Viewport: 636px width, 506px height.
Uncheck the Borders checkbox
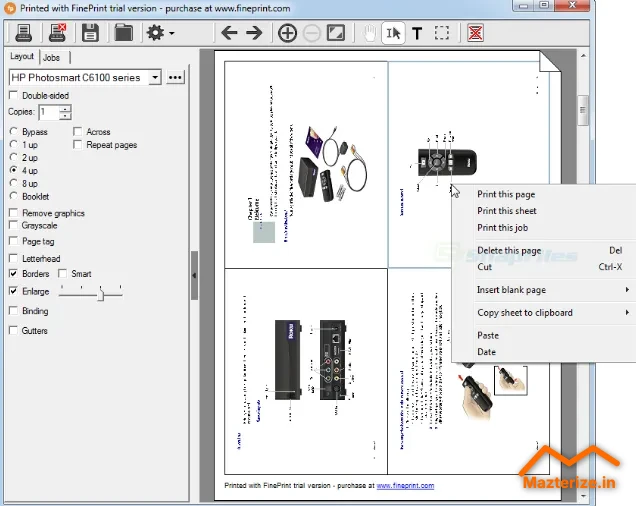pyautogui.click(x=13, y=273)
